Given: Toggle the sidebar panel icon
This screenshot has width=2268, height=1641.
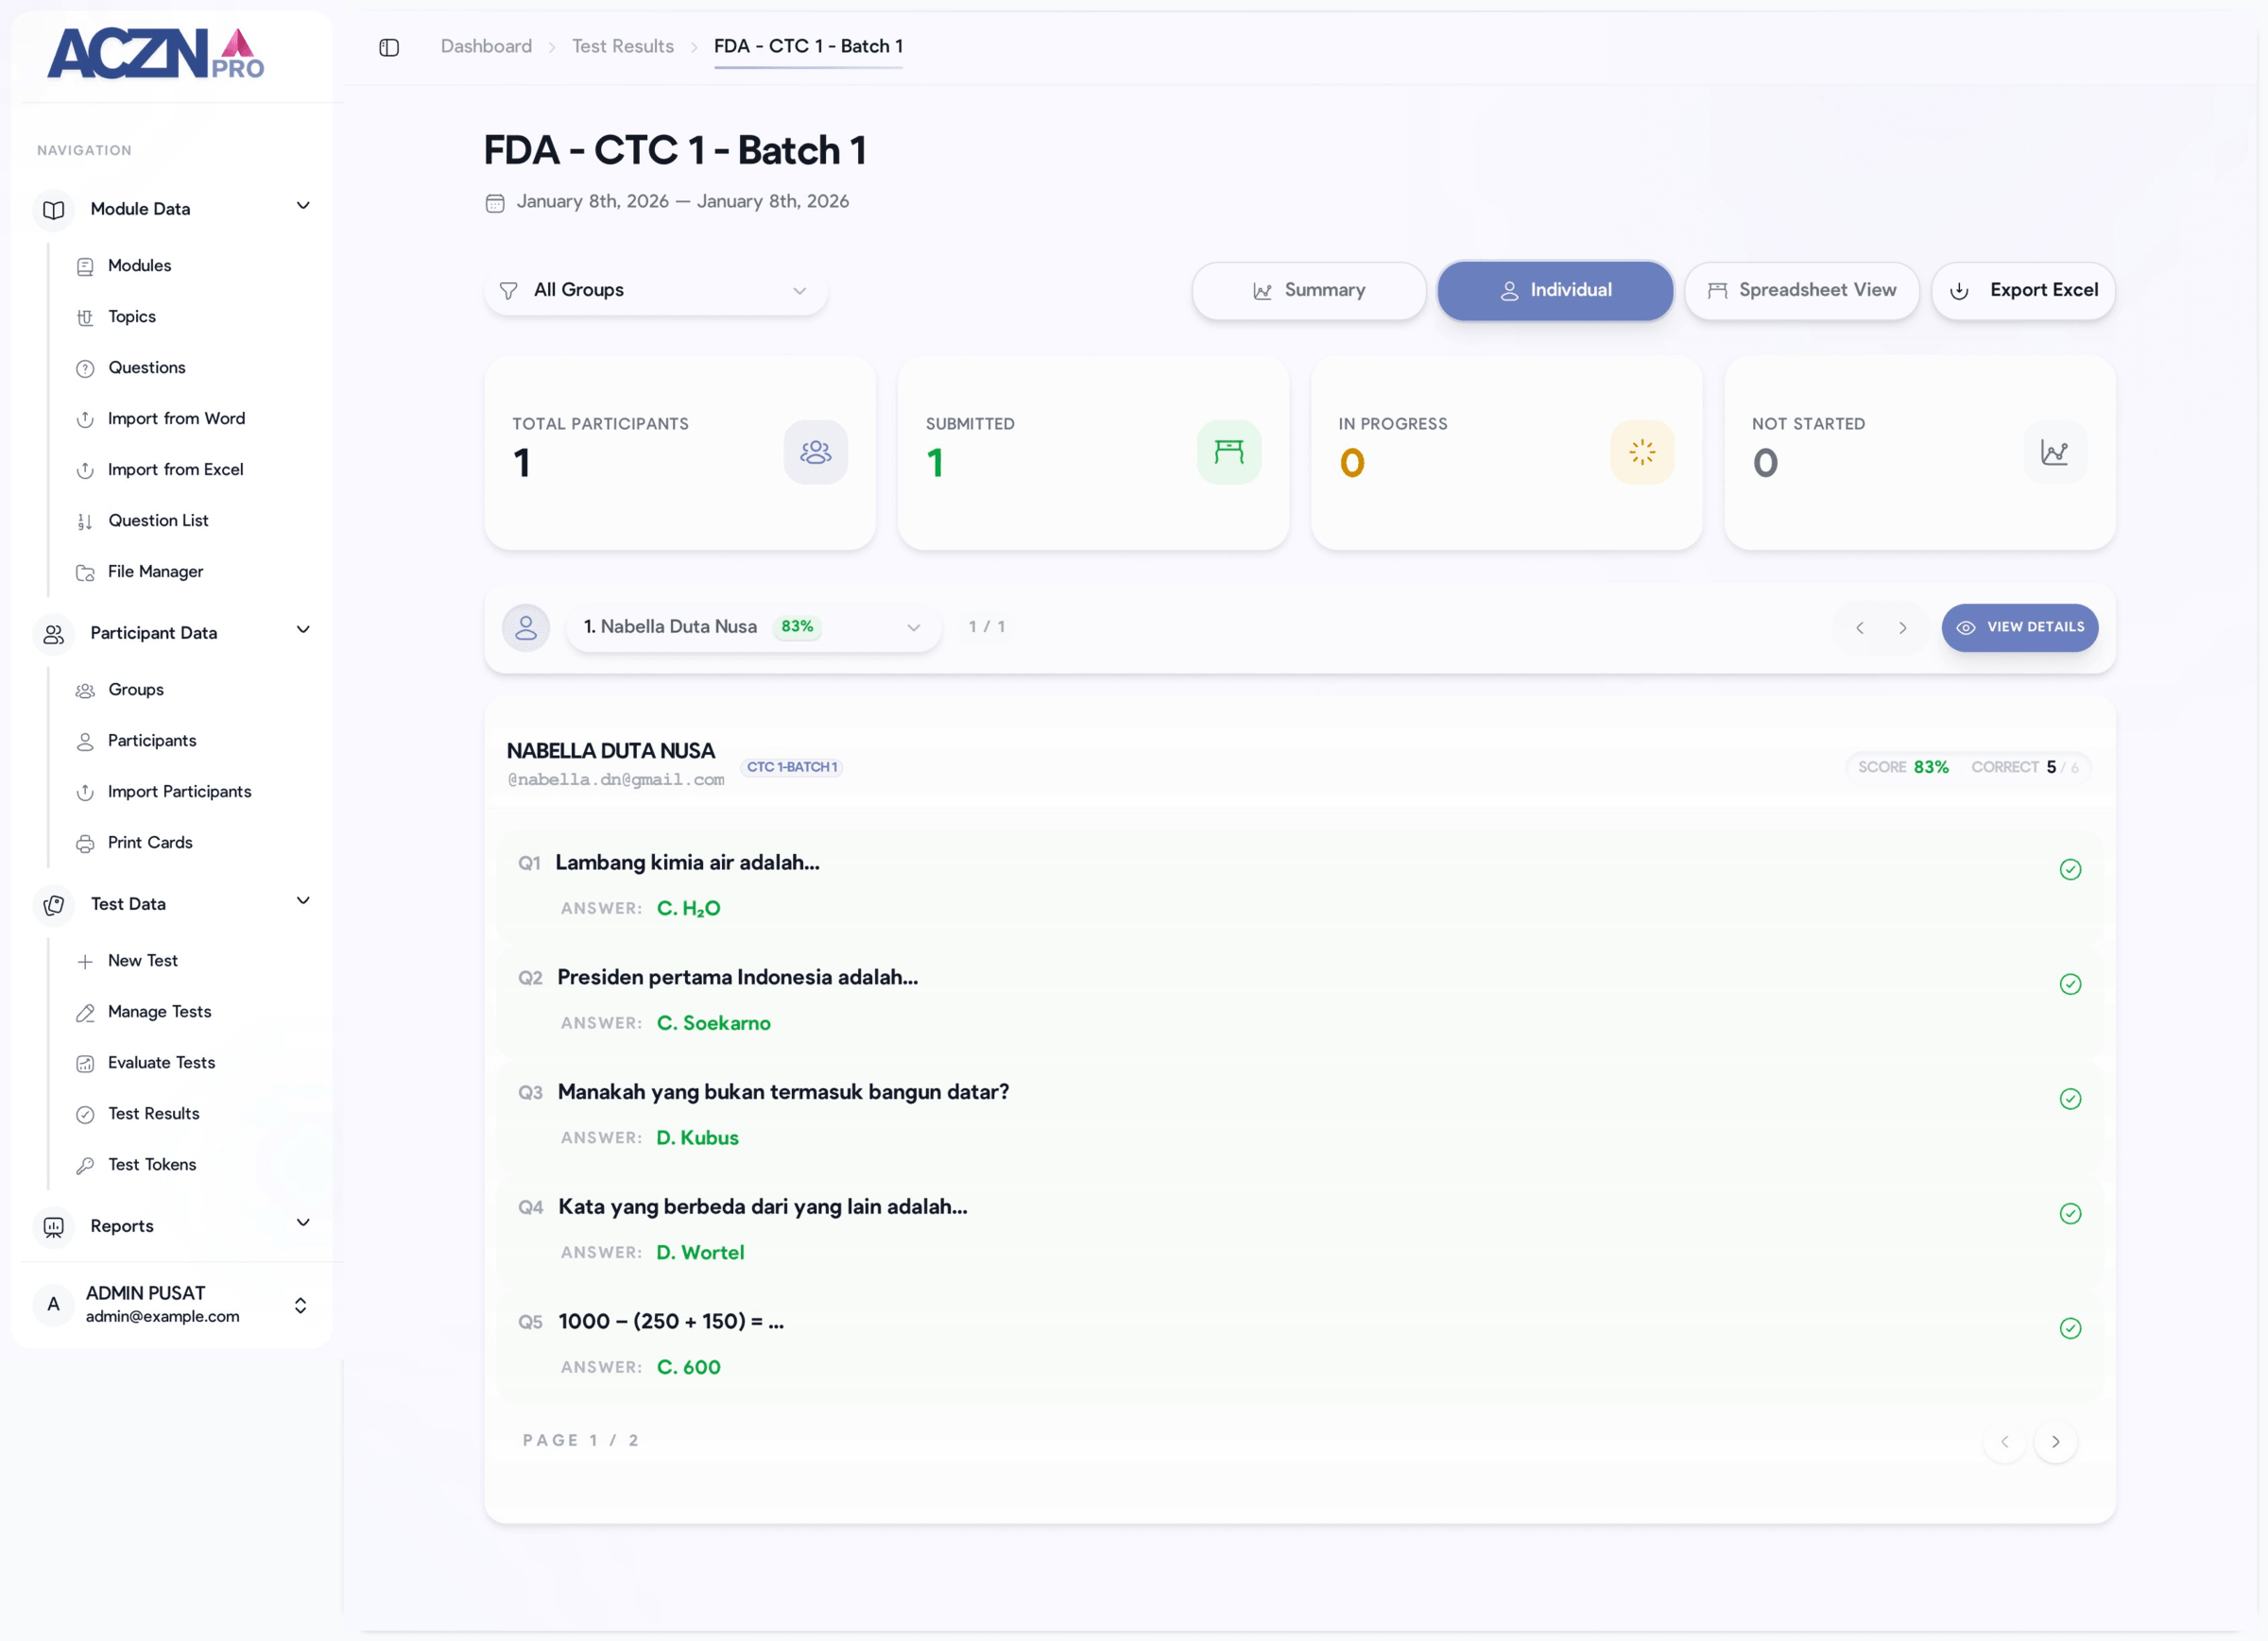Looking at the screenshot, I should pos(389,47).
